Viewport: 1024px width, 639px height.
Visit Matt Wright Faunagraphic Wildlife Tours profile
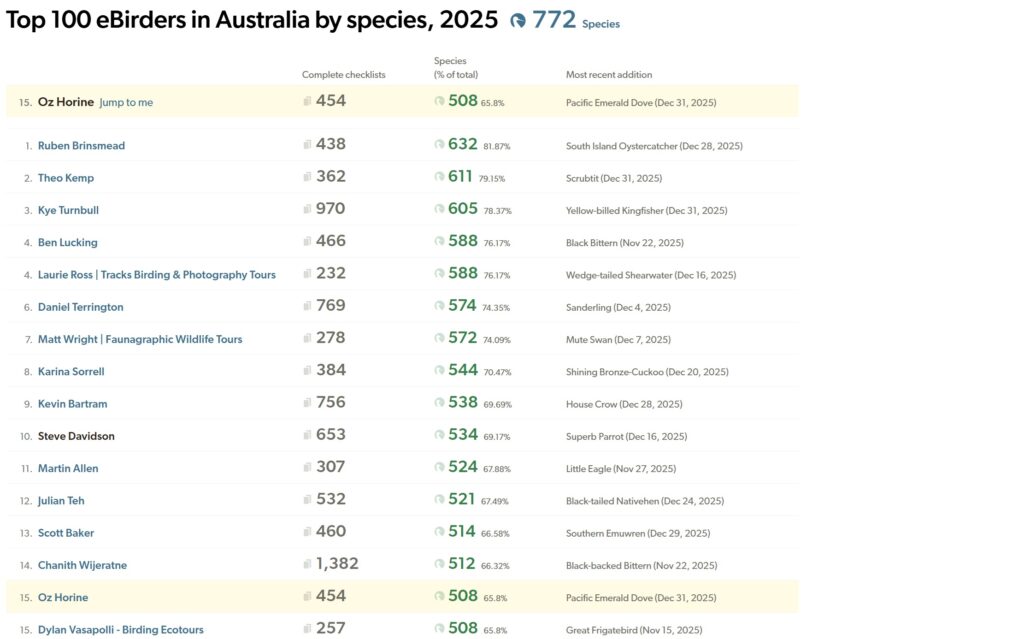pos(140,339)
